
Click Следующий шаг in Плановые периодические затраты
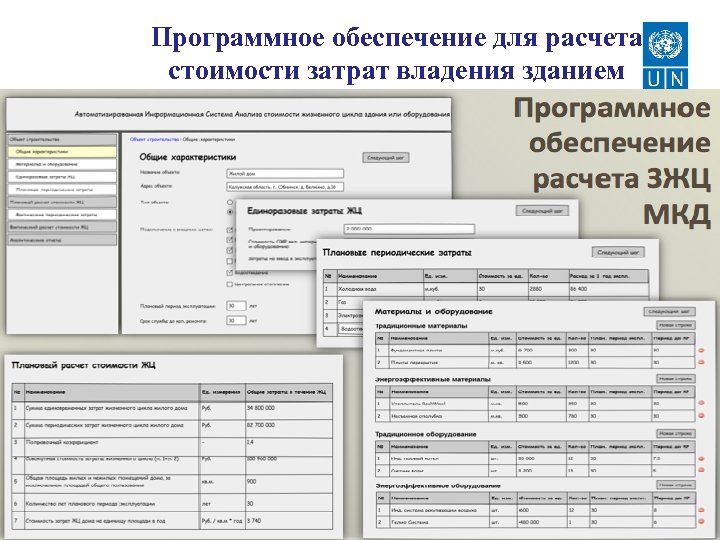[618, 253]
